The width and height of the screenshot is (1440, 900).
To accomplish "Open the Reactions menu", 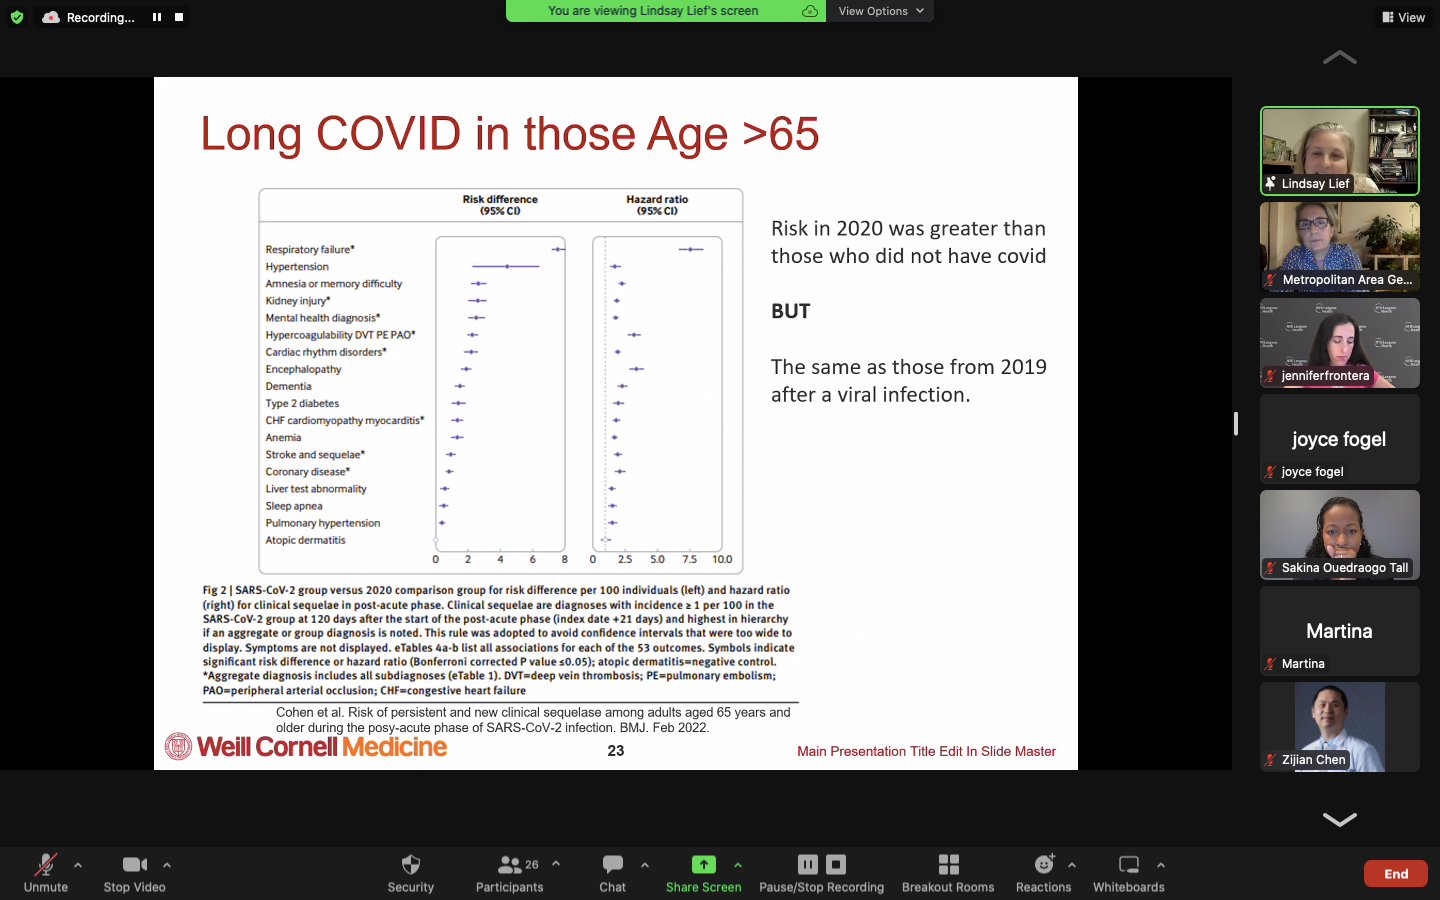I will [x=1044, y=873].
